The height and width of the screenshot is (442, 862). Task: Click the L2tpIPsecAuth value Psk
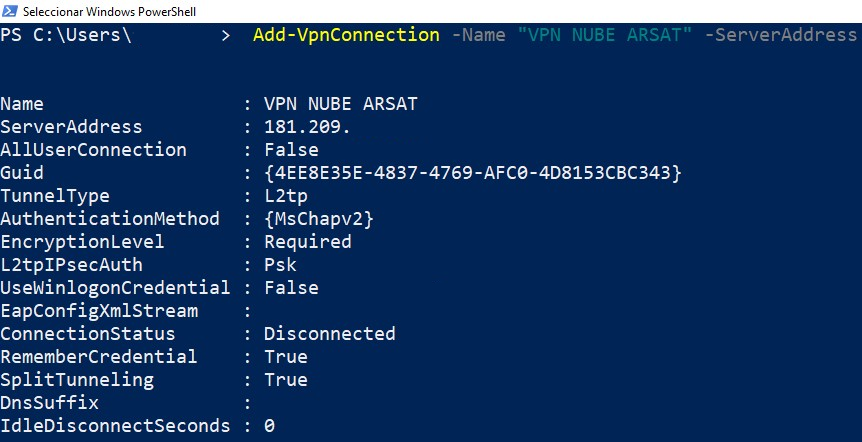click(x=280, y=265)
